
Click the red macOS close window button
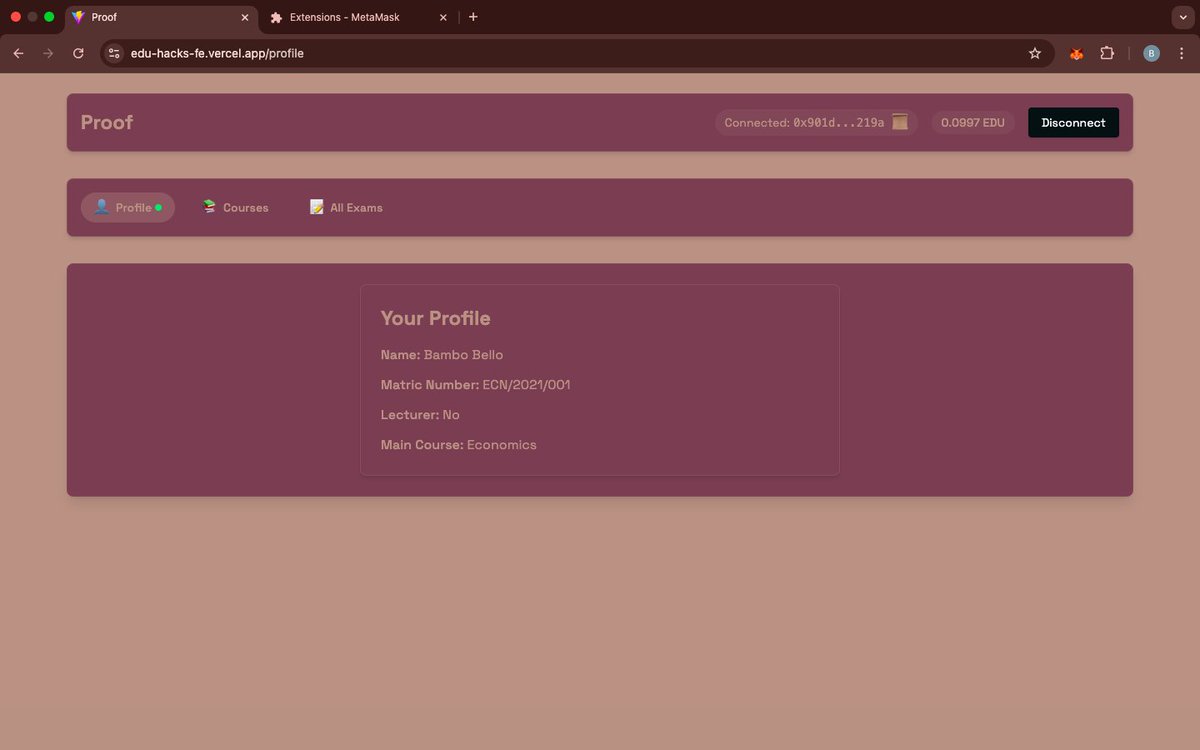(x=16, y=17)
